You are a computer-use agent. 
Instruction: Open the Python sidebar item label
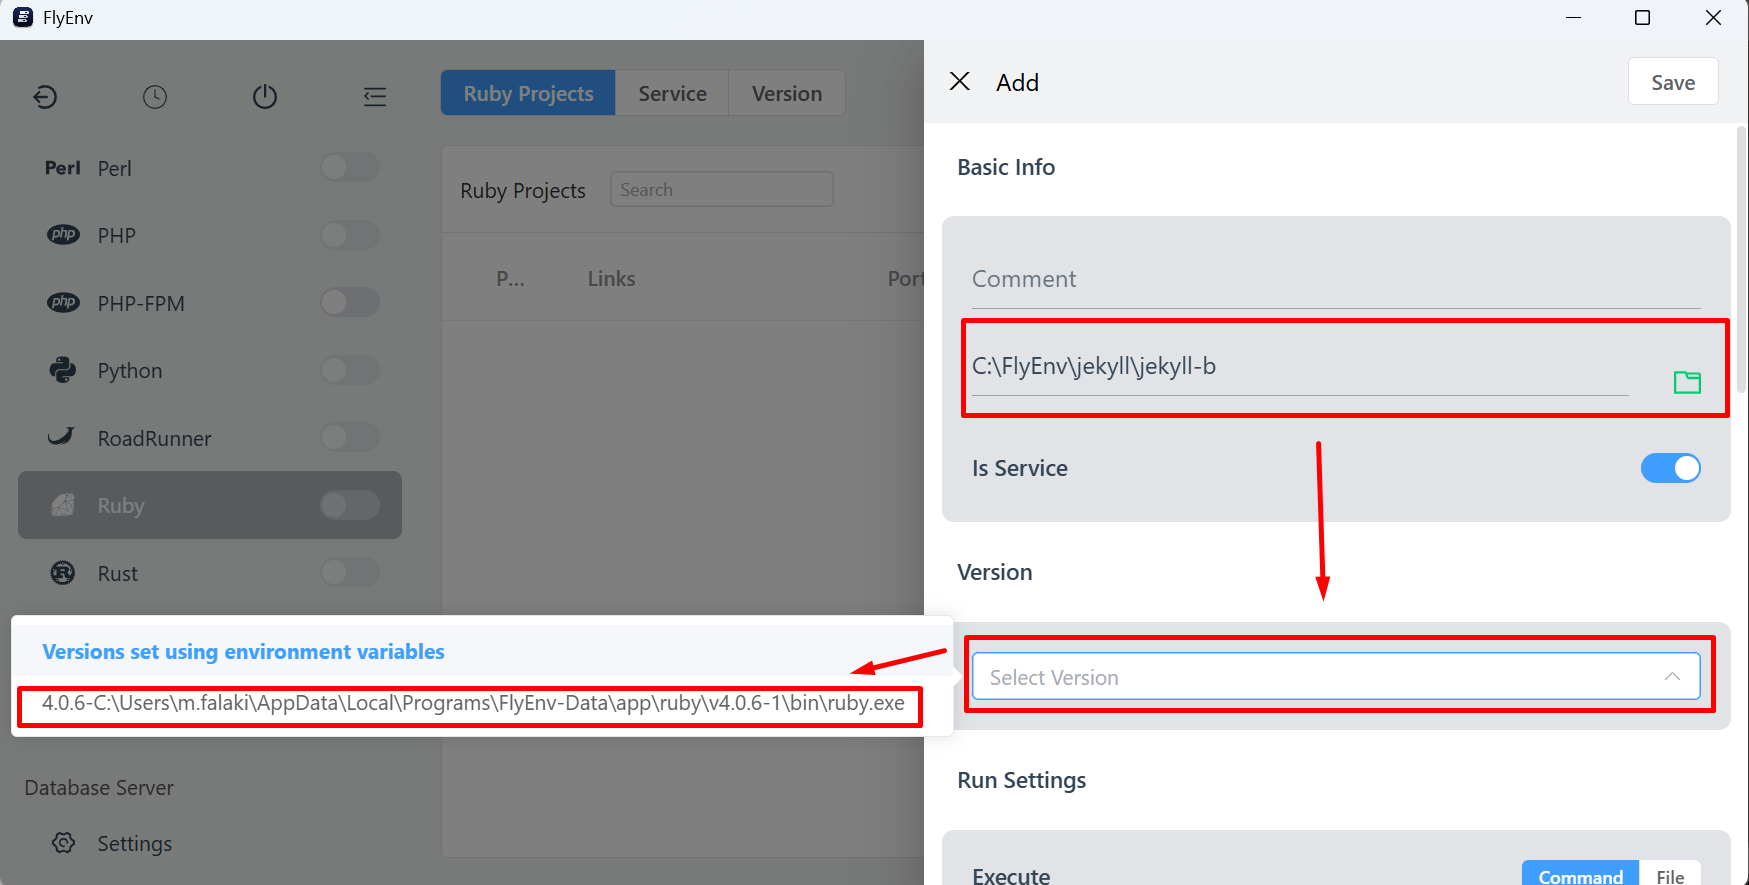coord(130,371)
